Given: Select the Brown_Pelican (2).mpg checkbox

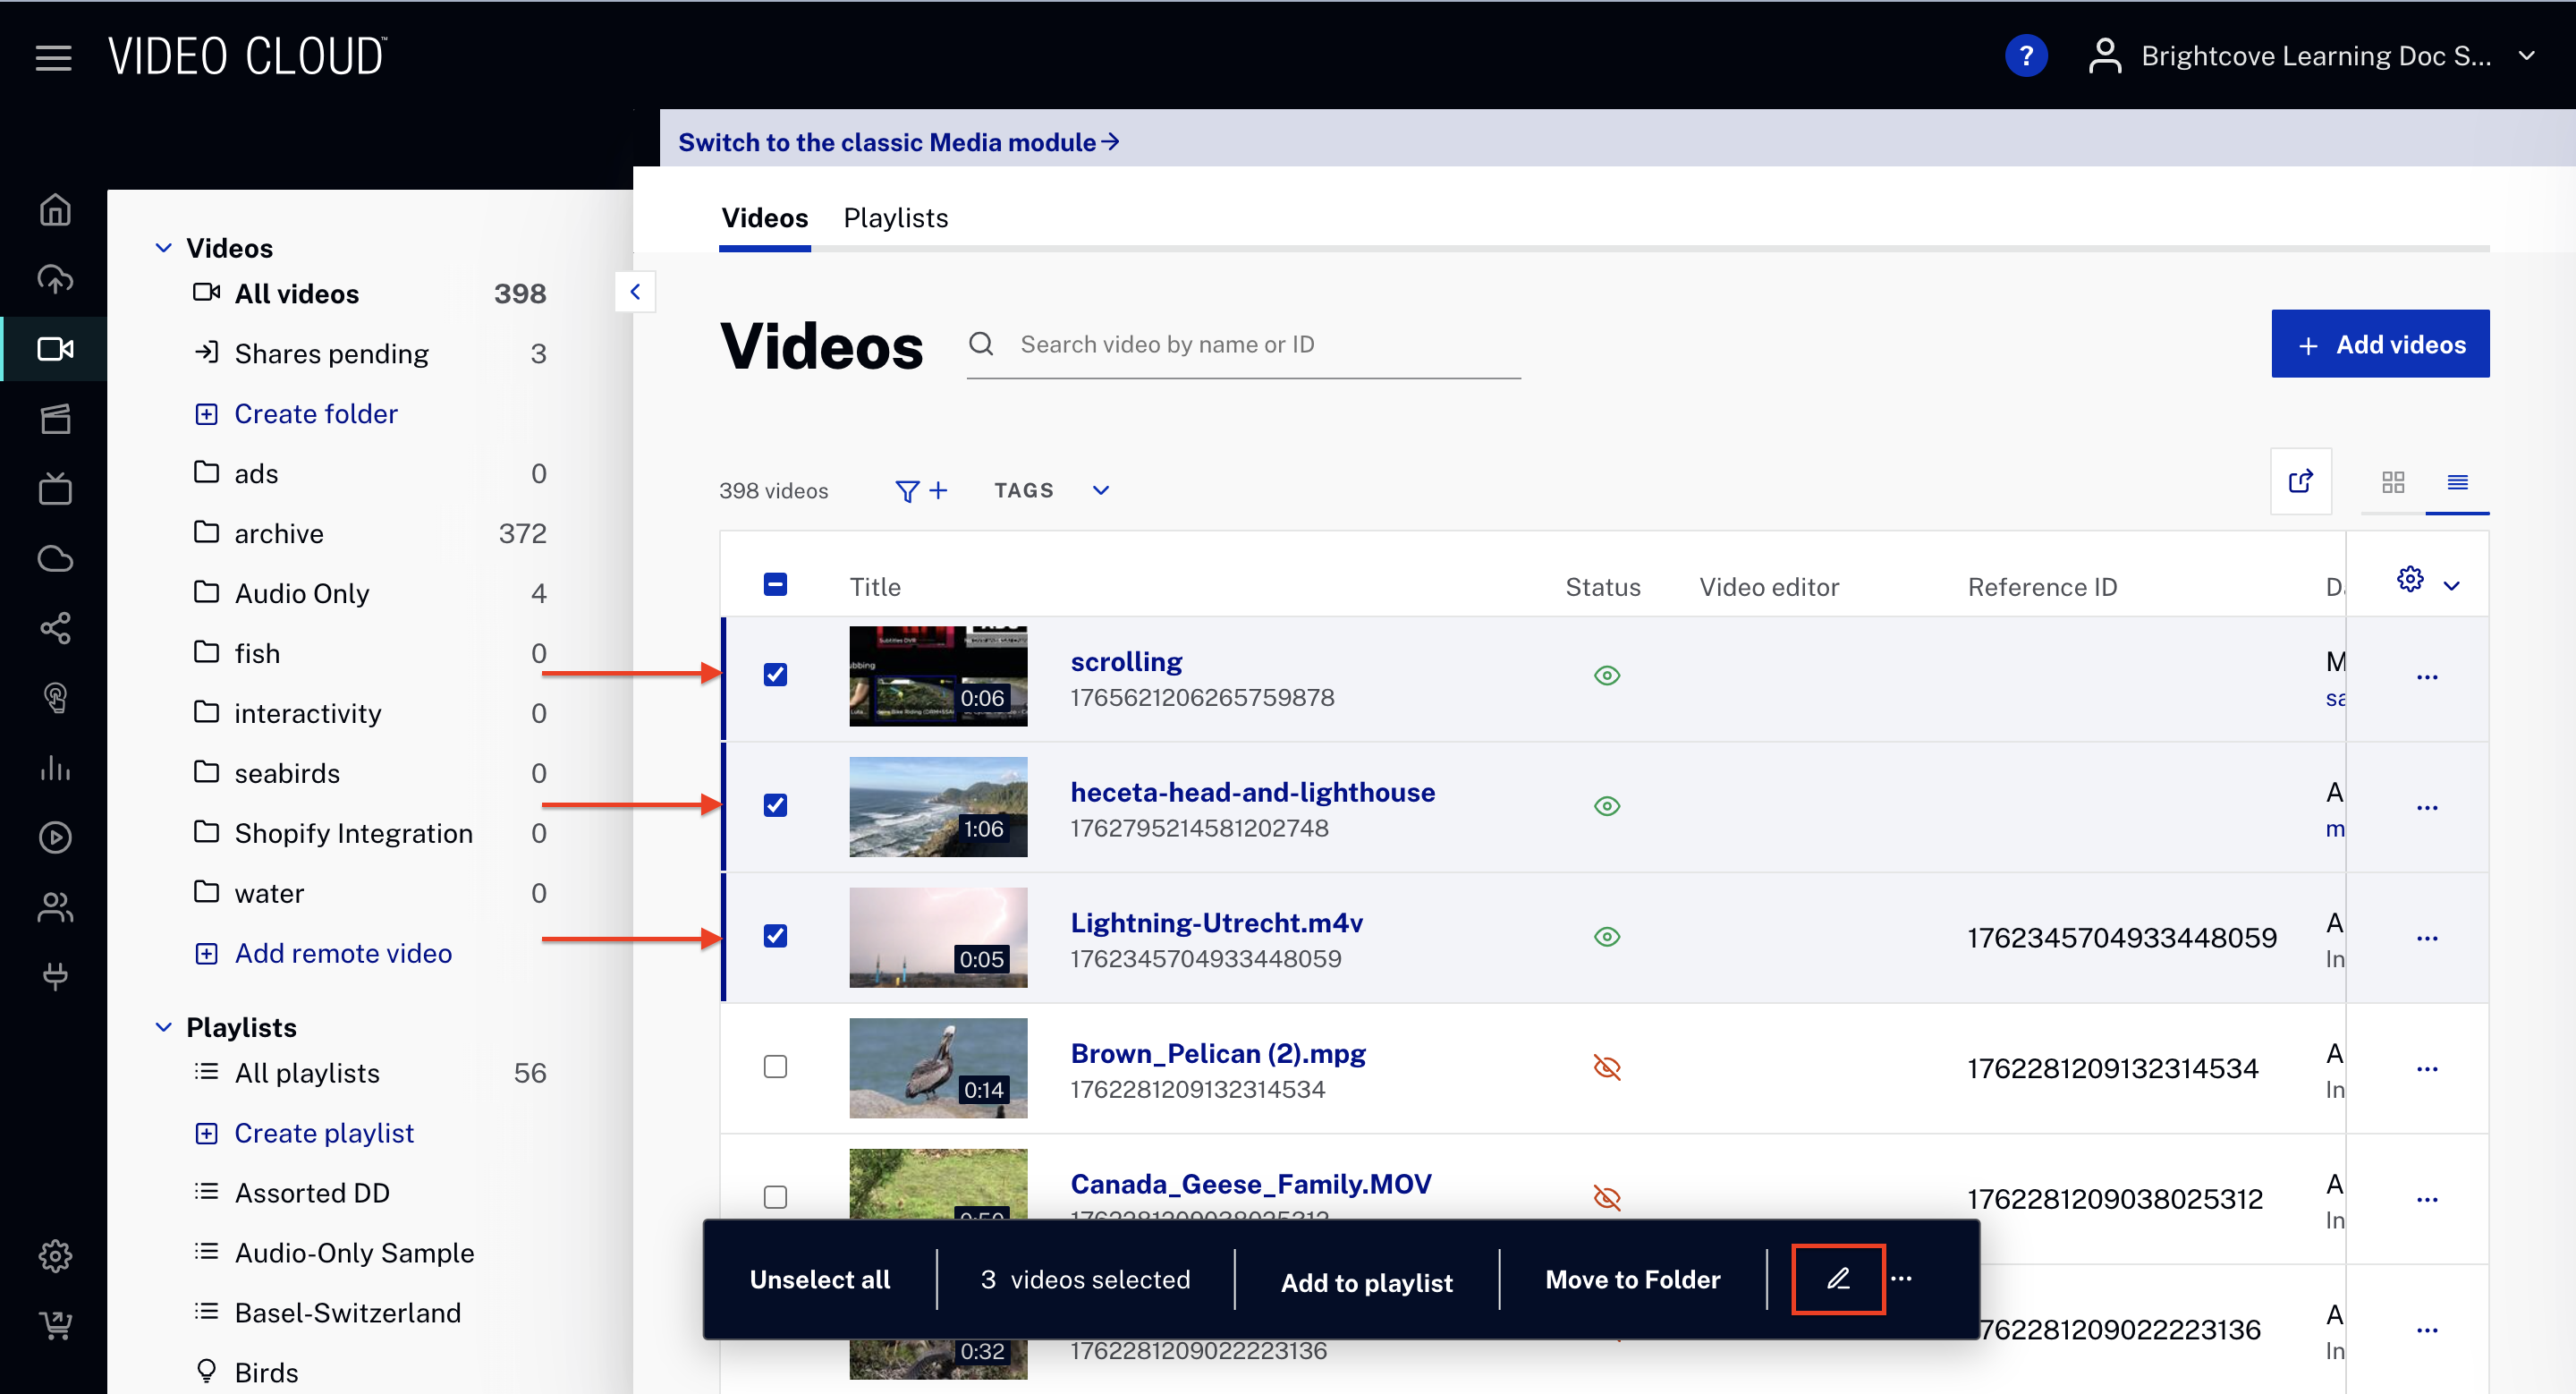Looking at the screenshot, I should point(775,1067).
